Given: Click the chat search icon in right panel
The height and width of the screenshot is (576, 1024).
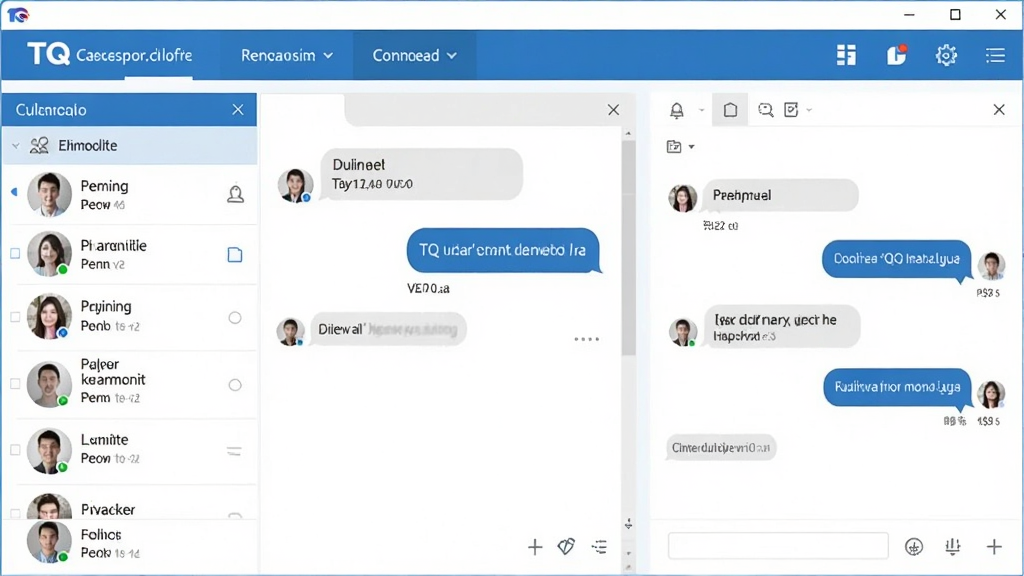Looking at the screenshot, I should (x=765, y=110).
